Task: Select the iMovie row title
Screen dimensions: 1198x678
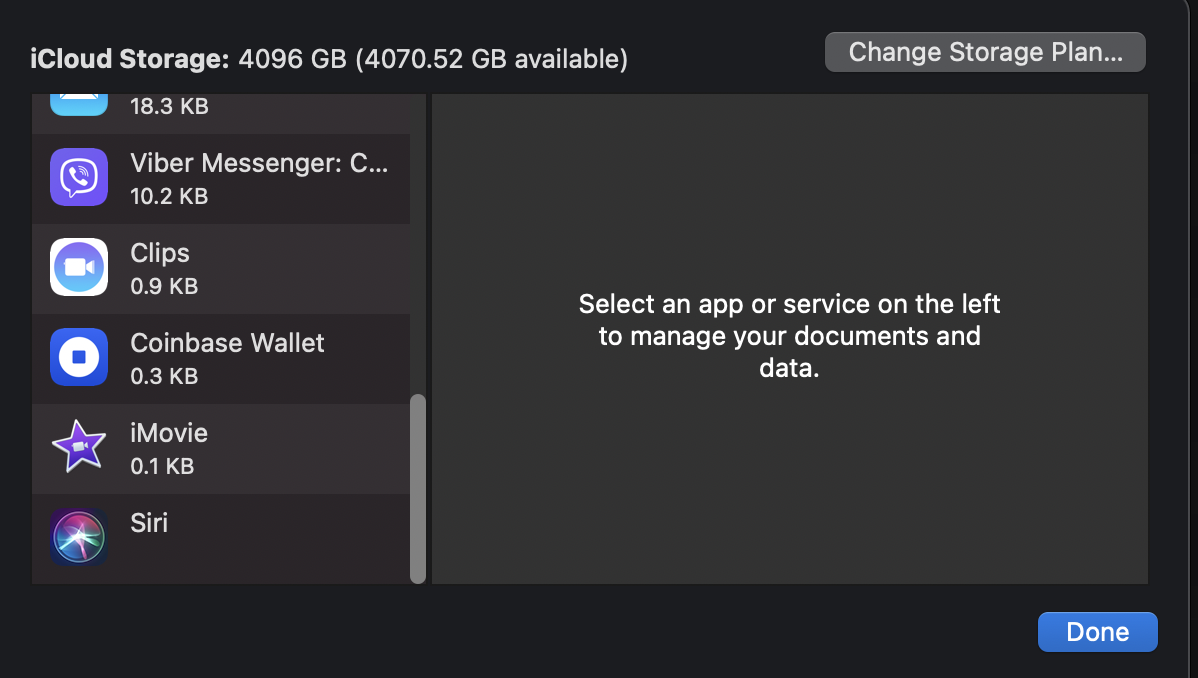Action: click(169, 433)
